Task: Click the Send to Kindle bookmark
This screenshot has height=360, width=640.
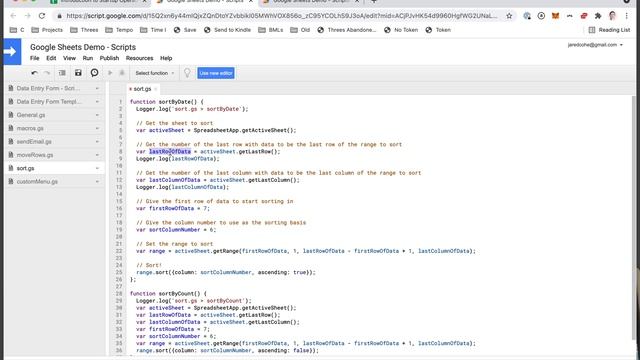Action: point(227,30)
